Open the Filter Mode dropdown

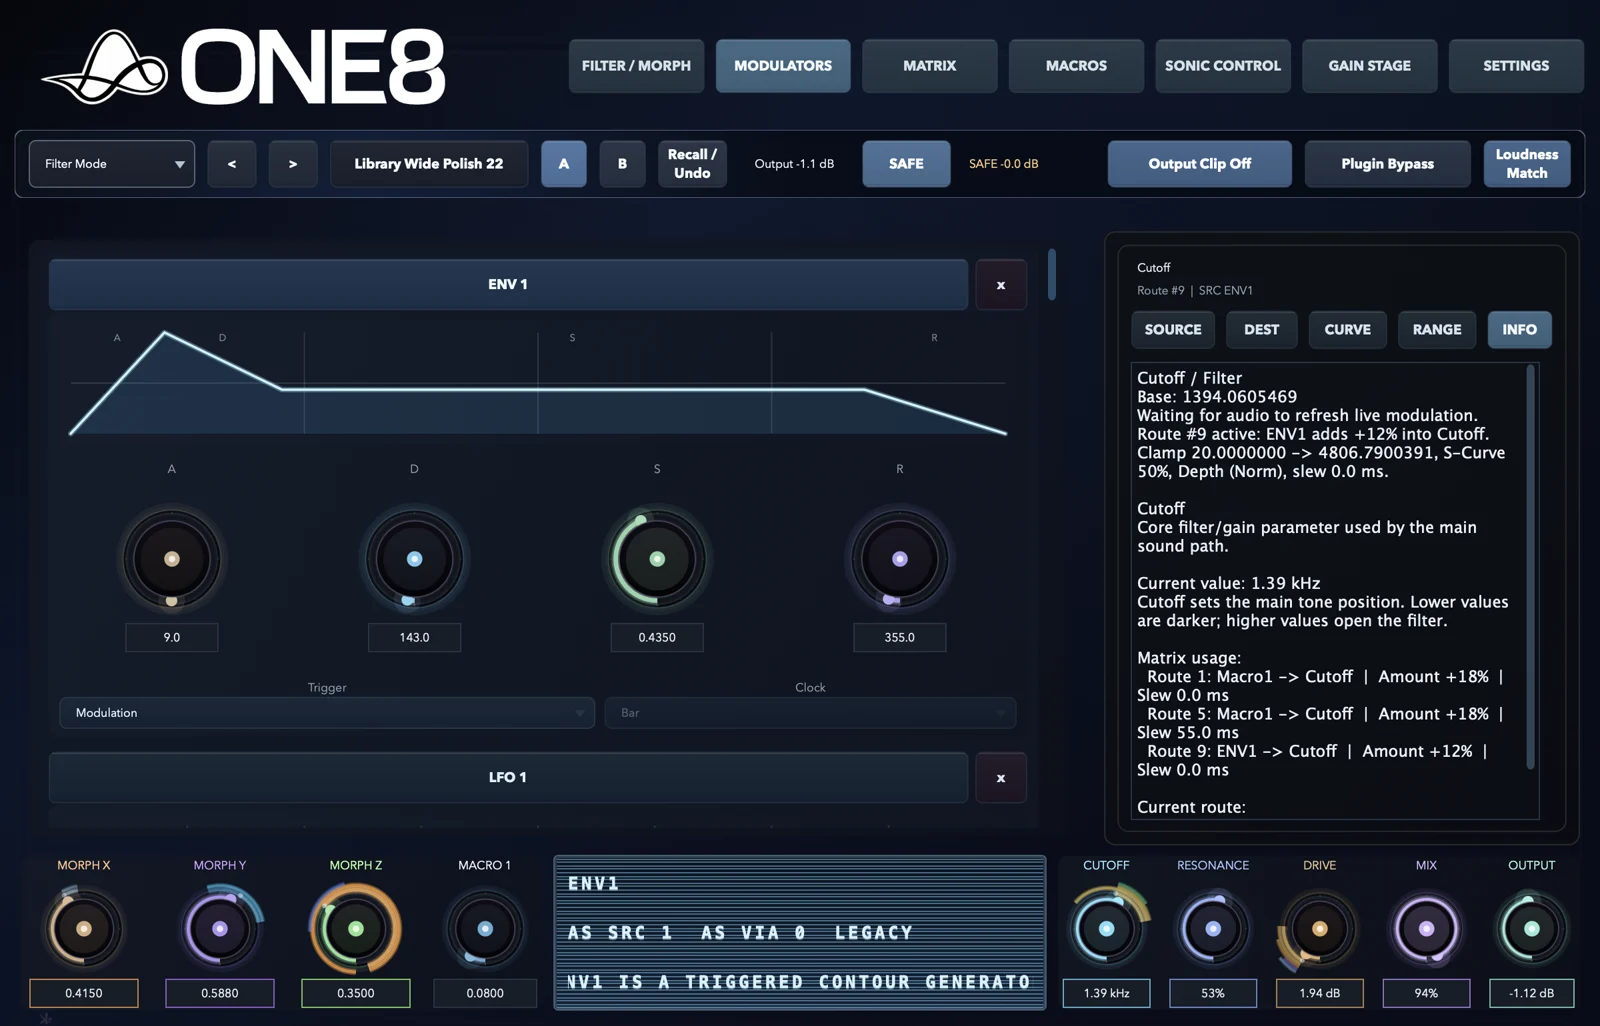pyautogui.click(x=112, y=164)
